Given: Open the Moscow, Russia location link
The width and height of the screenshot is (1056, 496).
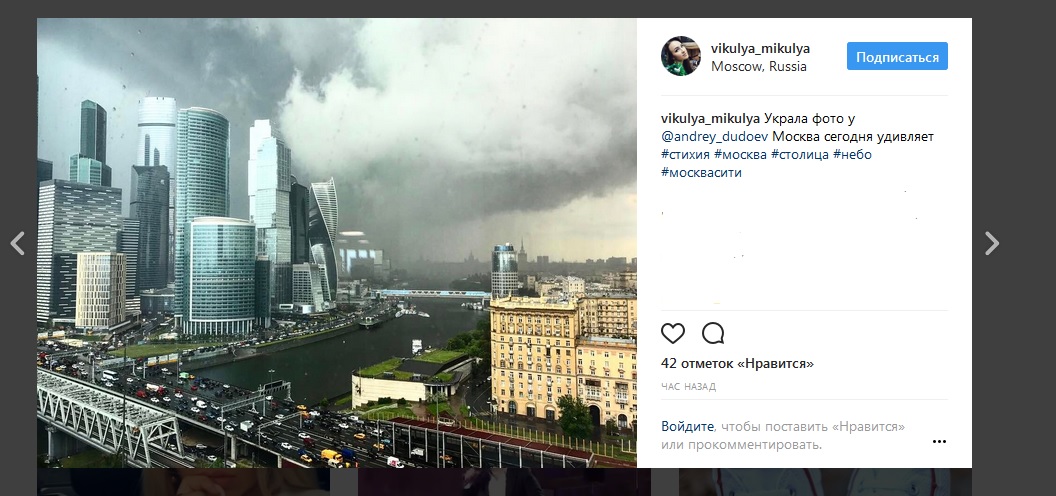Looking at the screenshot, I should point(758,67).
